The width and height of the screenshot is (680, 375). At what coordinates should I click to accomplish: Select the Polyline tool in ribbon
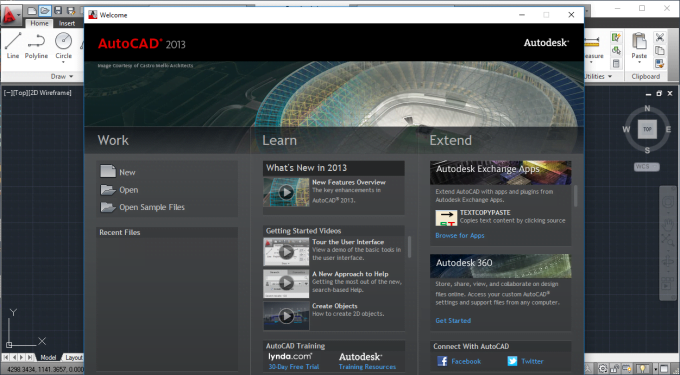click(36, 46)
